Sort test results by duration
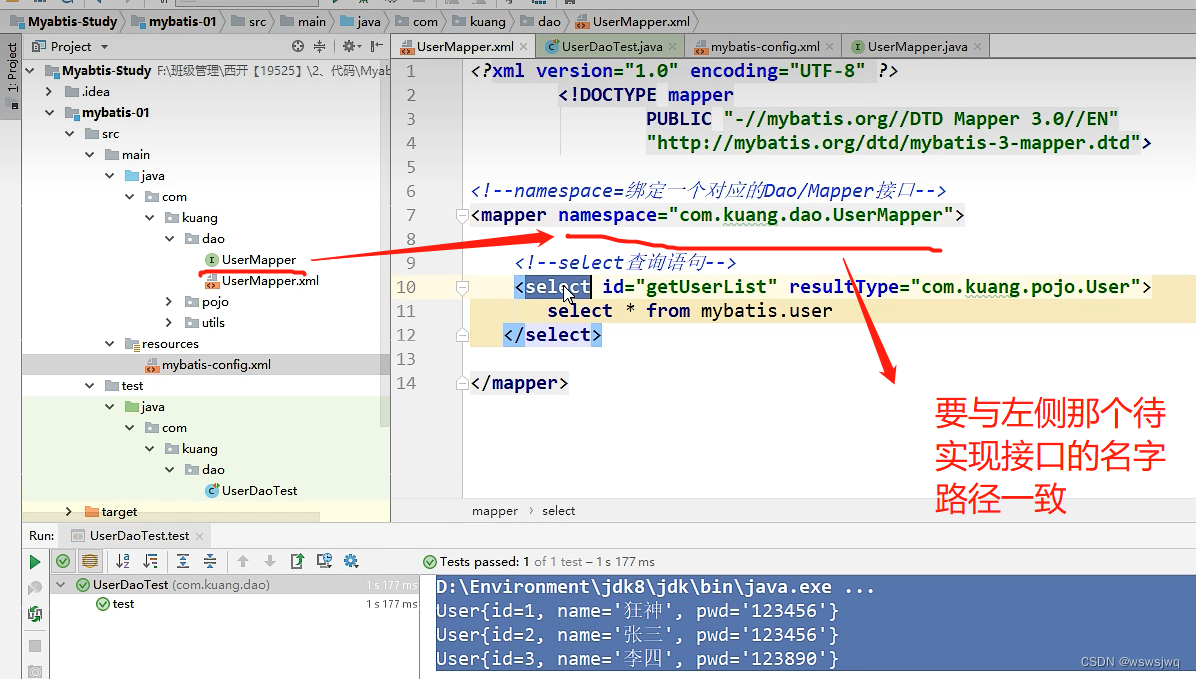Image resolution: width=1196 pixels, height=679 pixels. pyautogui.click(x=150, y=562)
